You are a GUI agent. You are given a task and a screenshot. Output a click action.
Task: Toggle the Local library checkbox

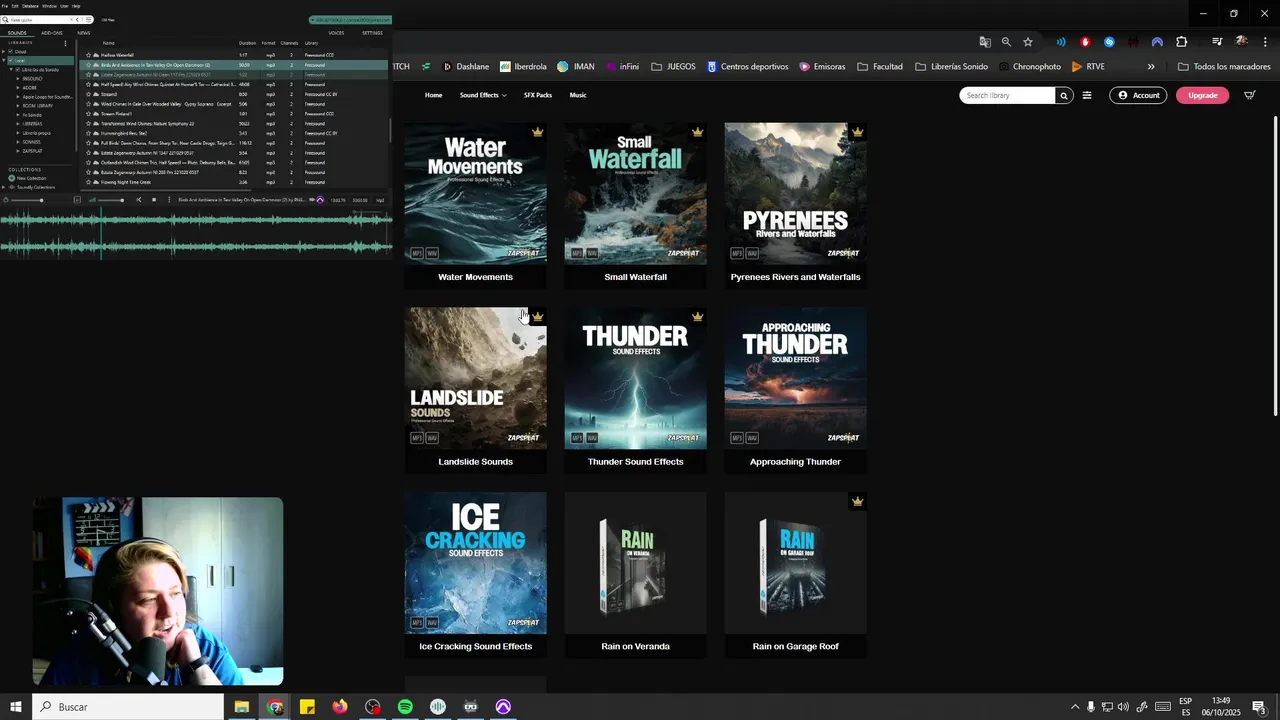(10, 60)
